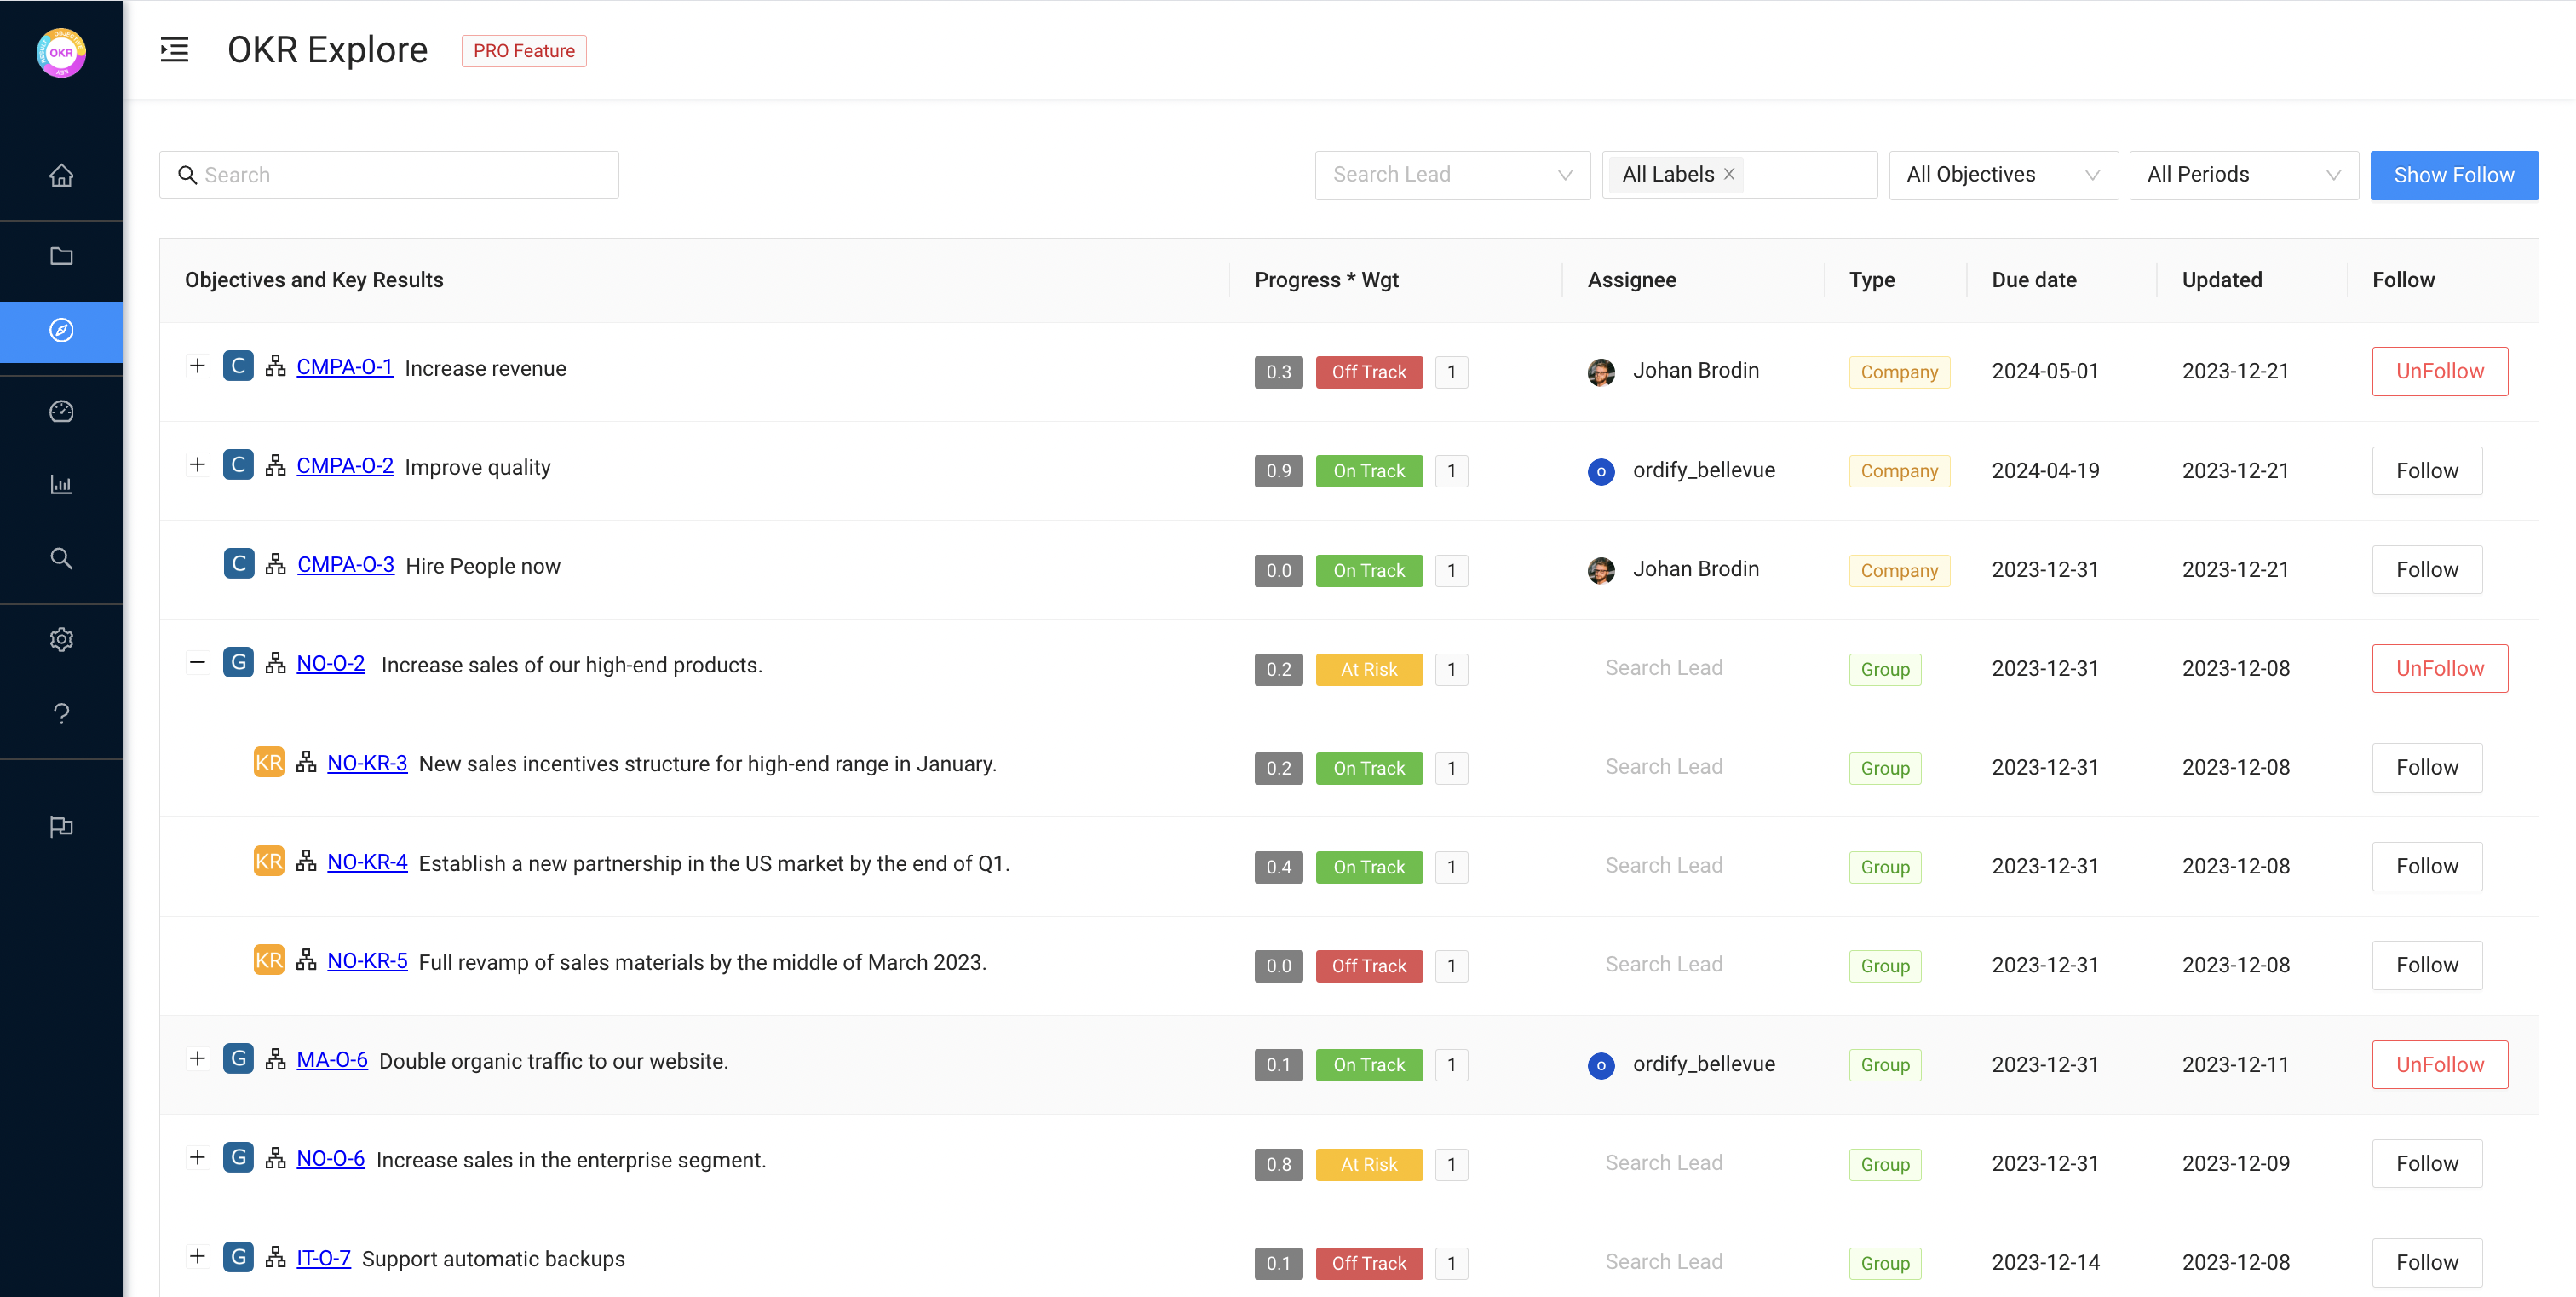Collapse the NO-O-2 objective row
This screenshot has width=2576, height=1297.
pyautogui.click(x=197, y=662)
